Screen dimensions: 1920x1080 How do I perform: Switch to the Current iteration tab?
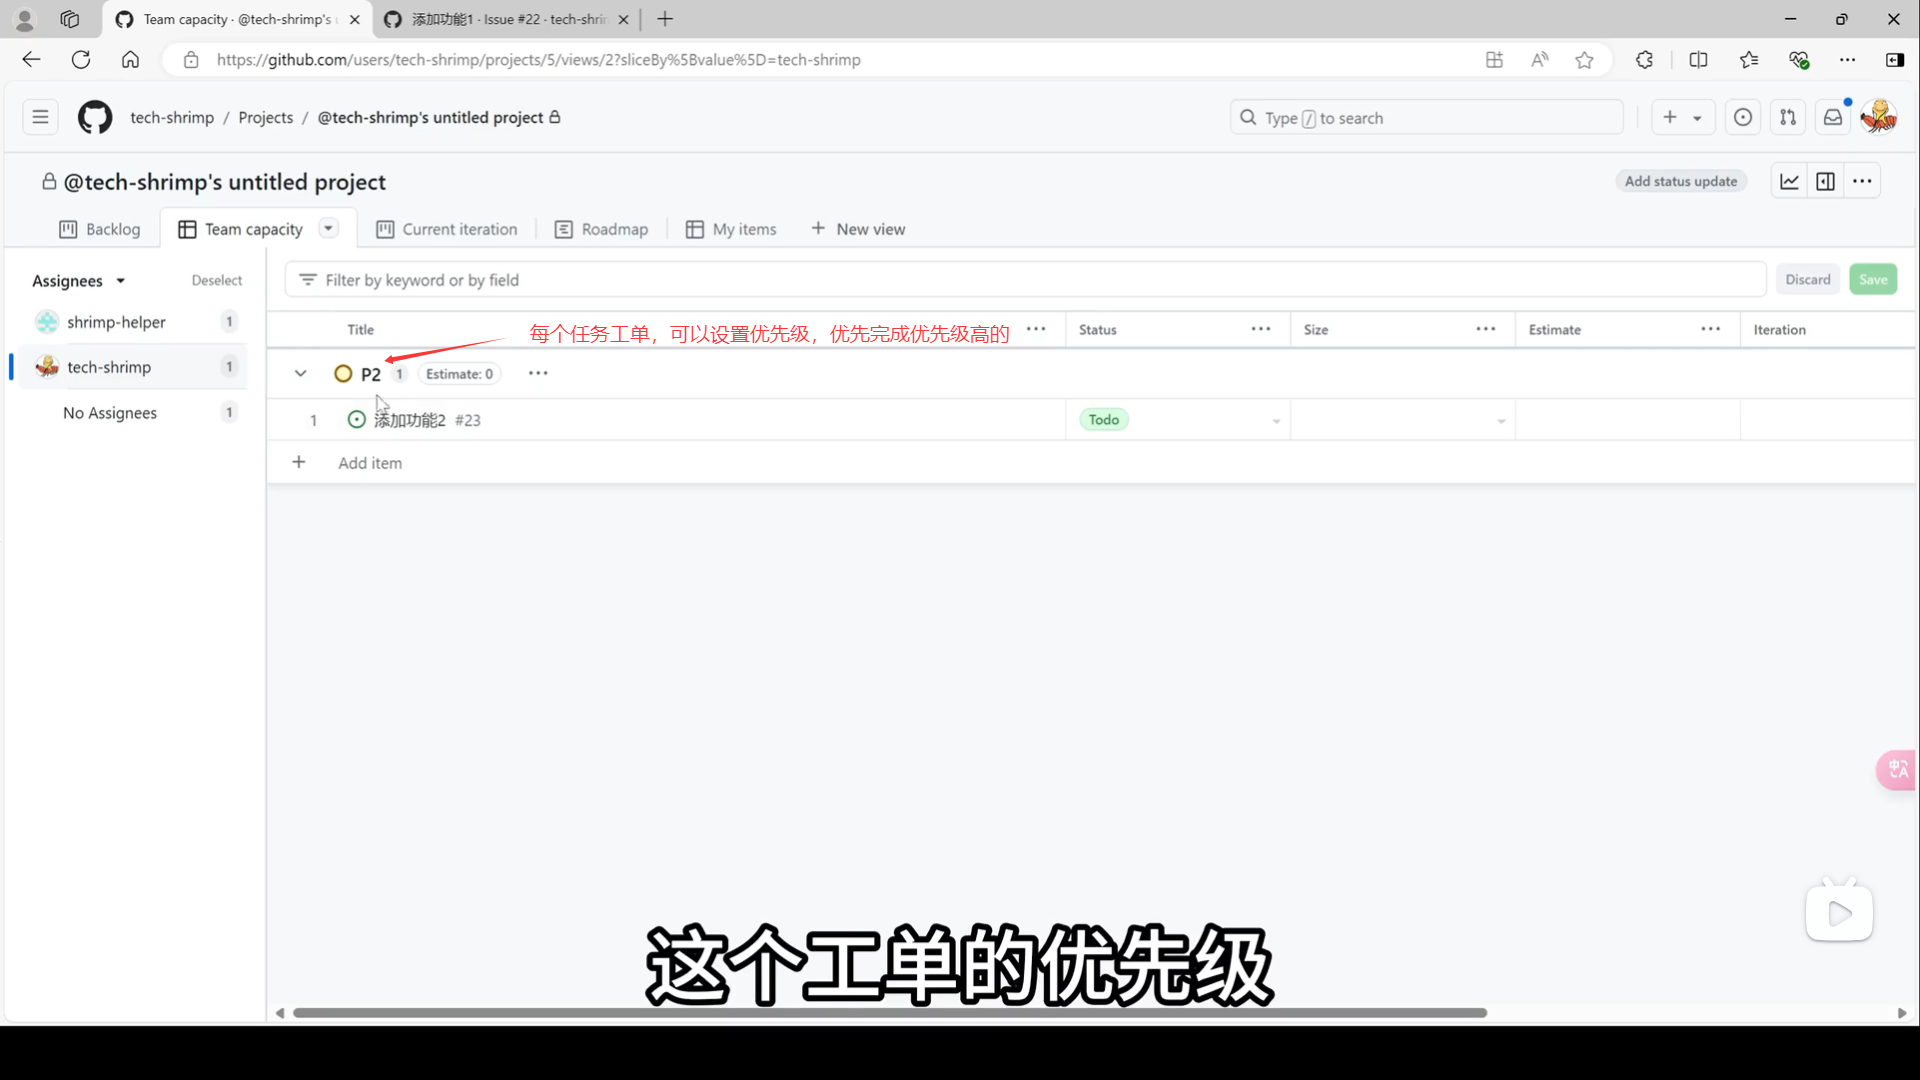447,229
